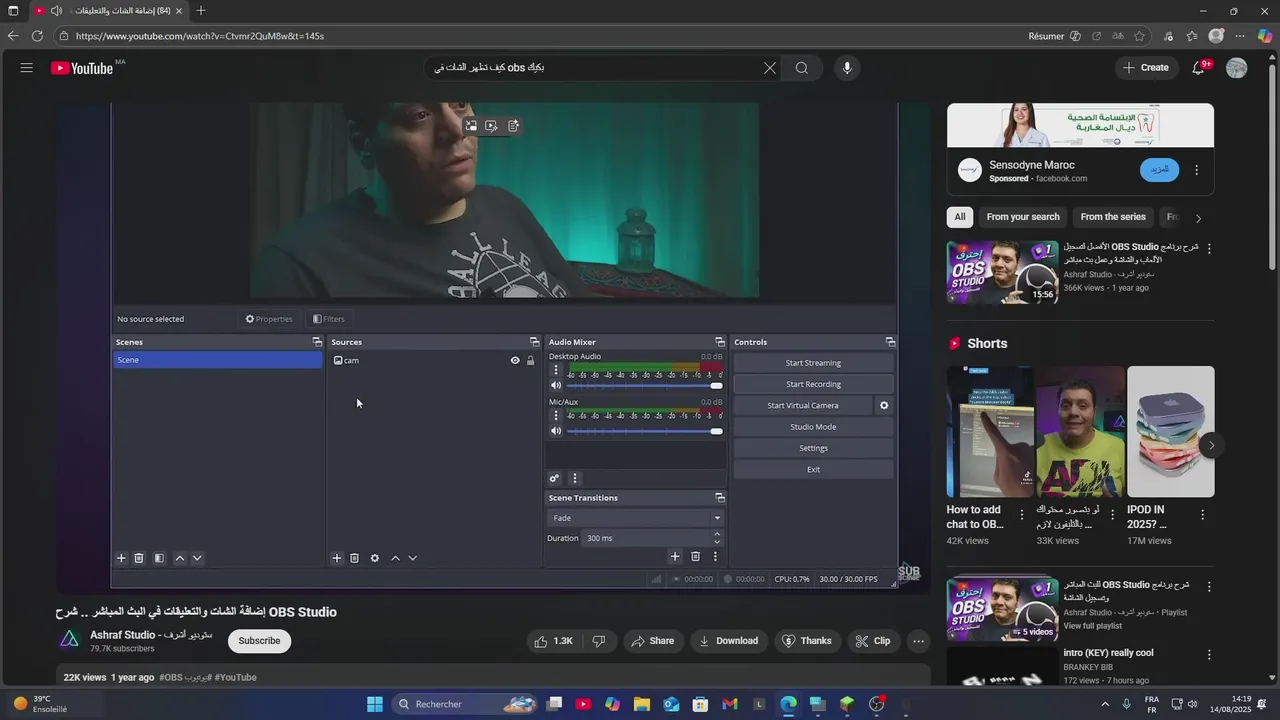Clear the YouTube search box text
The image size is (1280, 720).
769,68
